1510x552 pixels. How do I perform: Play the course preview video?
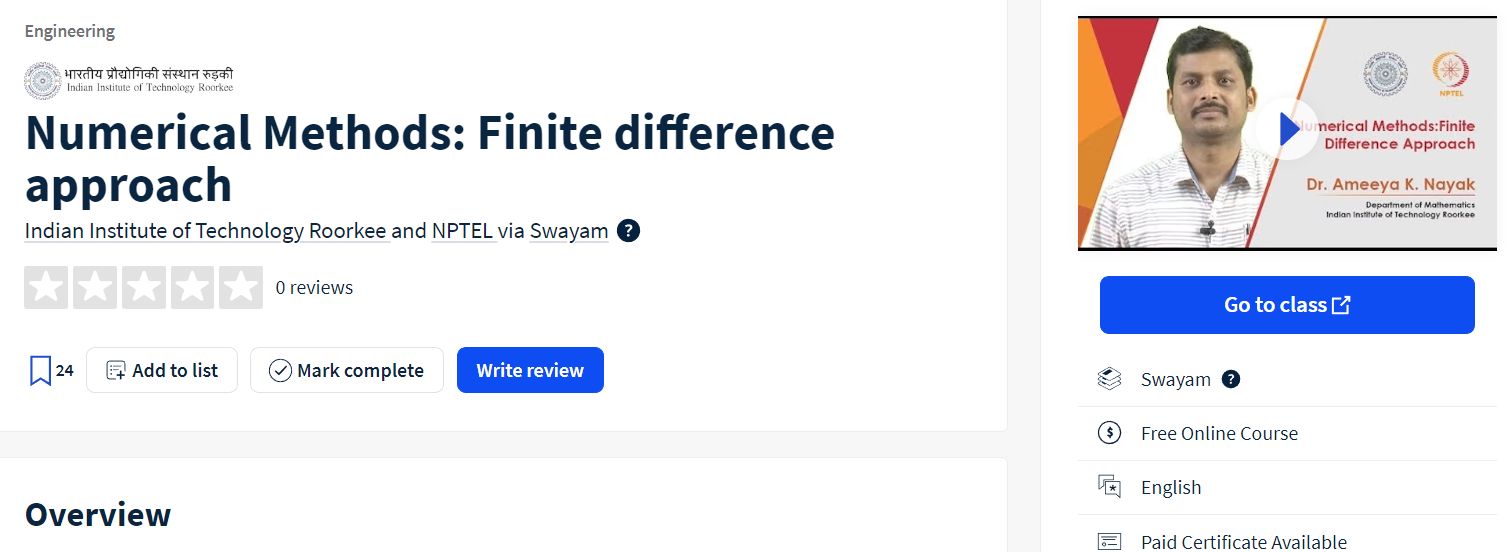coord(1286,129)
